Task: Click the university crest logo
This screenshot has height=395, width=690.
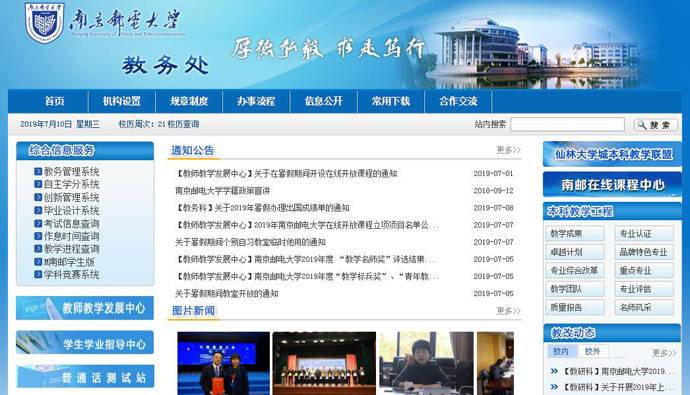Action: pos(44,22)
